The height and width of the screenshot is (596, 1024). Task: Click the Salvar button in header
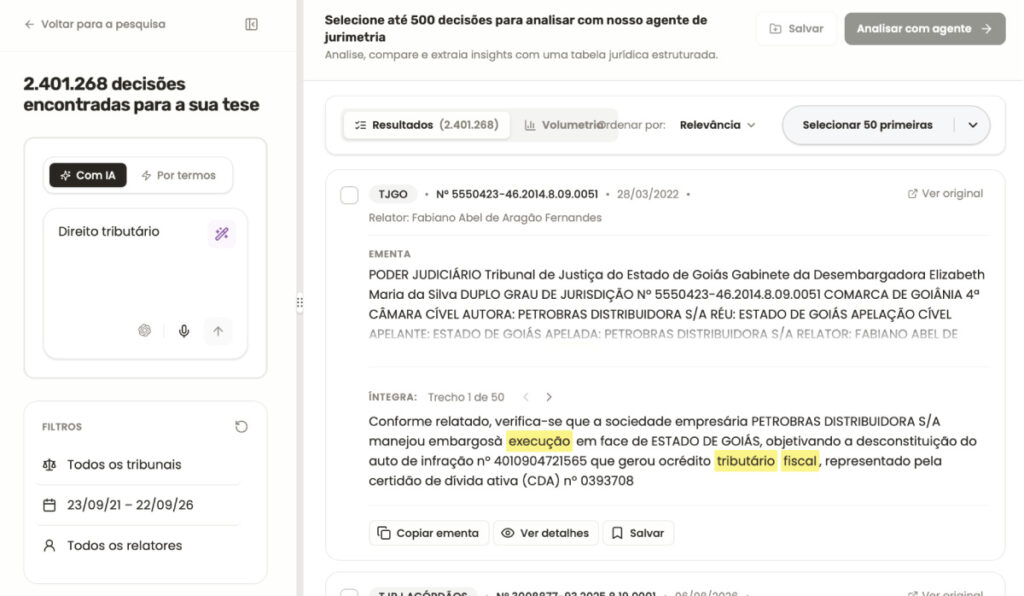[x=796, y=29]
